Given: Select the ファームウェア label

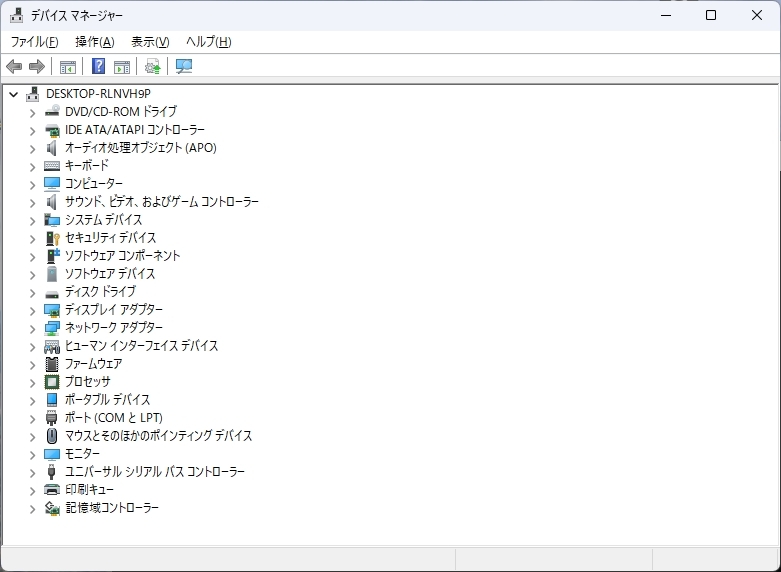Looking at the screenshot, I should click(x=94, y=364).
